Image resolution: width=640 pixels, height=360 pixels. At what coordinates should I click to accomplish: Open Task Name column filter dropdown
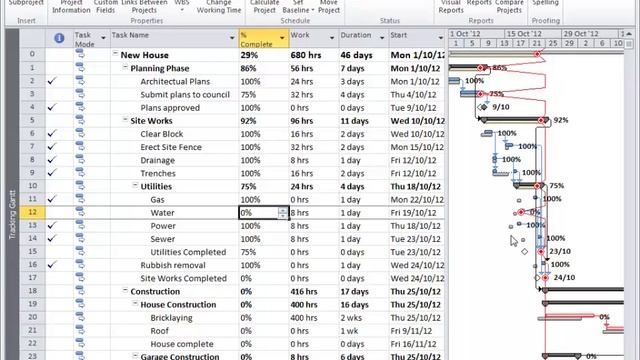tap(232, 38)
